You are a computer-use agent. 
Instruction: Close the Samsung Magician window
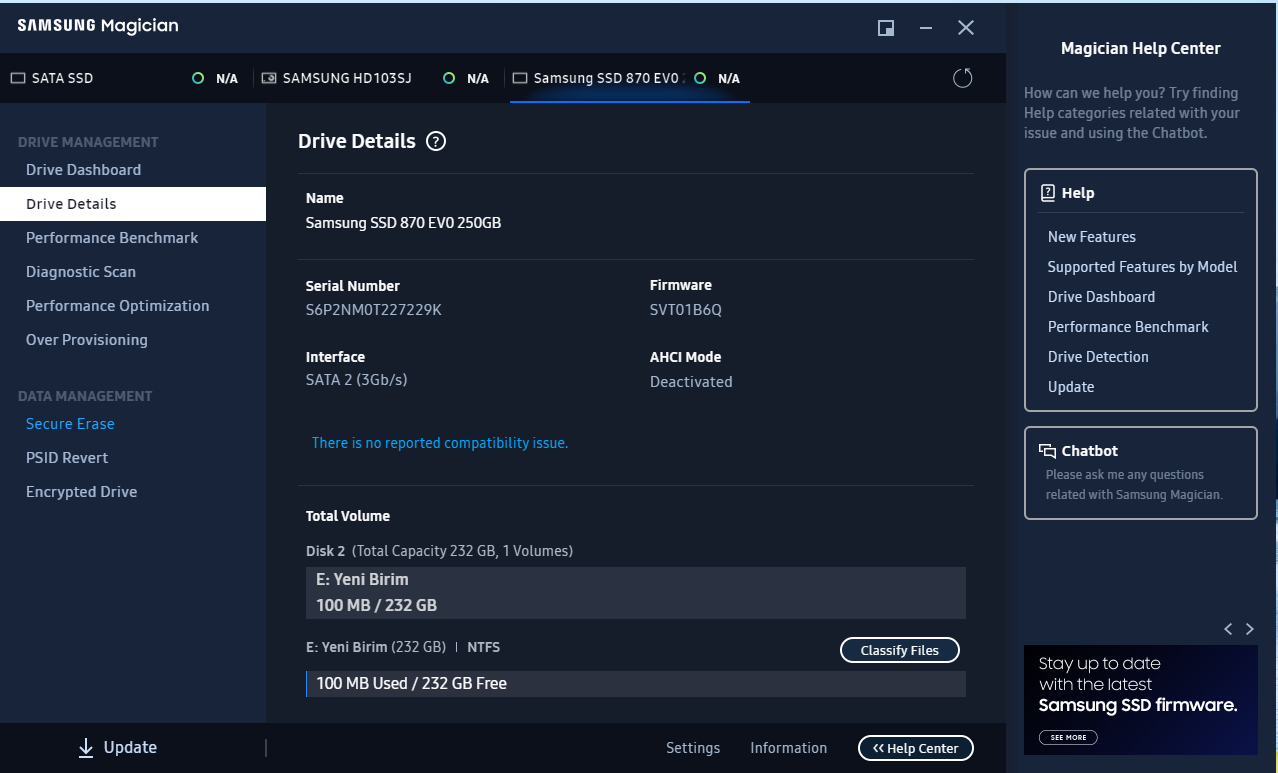(966, 28)
